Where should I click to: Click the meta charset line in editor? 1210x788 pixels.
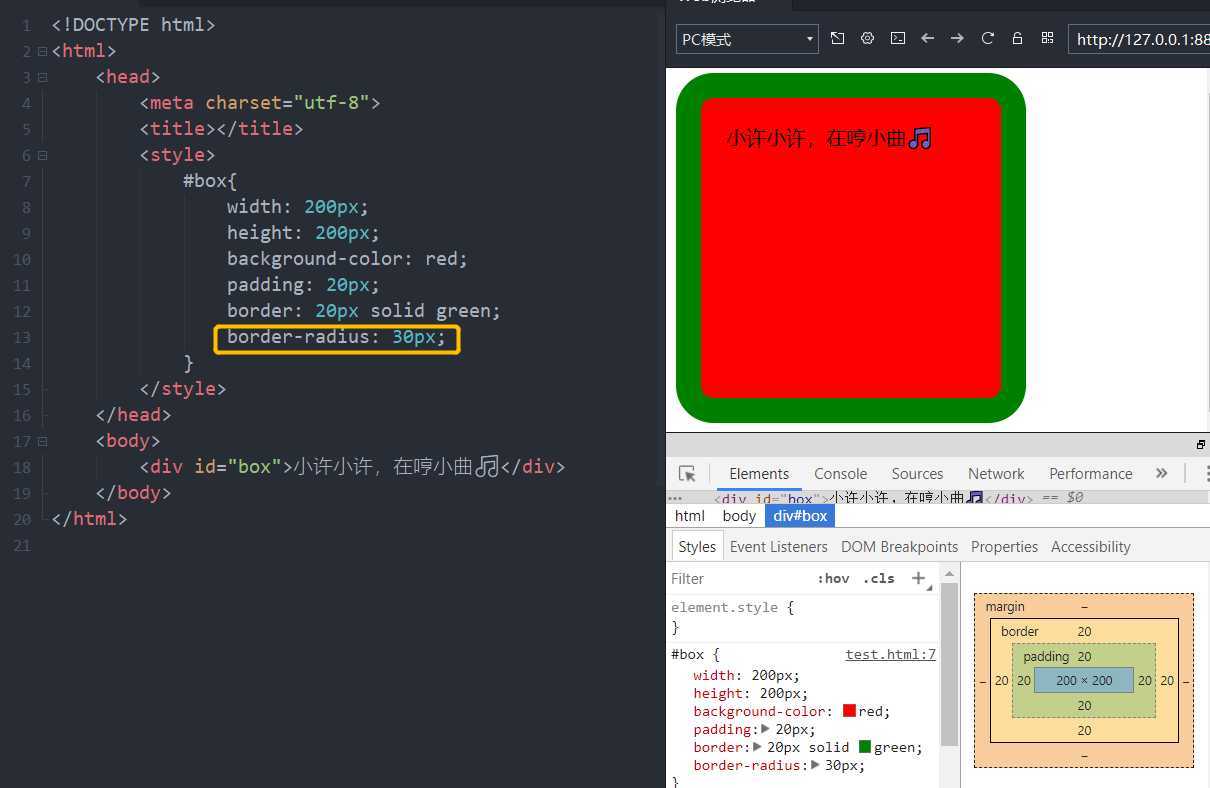[260, 103]
